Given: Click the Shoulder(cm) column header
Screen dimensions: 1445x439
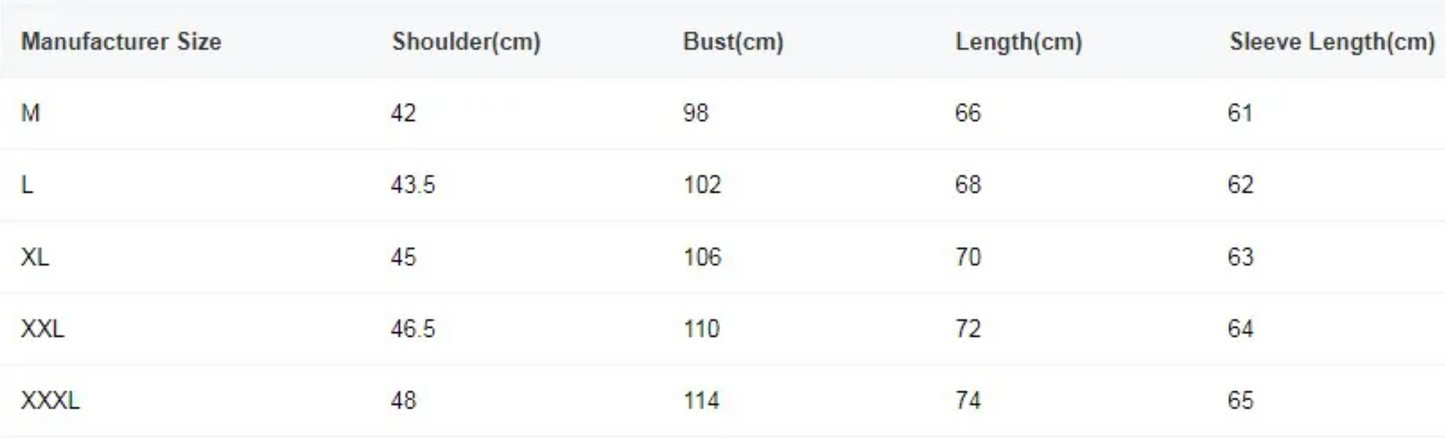Looking at the screenshot, I should [x=466, y=42].
